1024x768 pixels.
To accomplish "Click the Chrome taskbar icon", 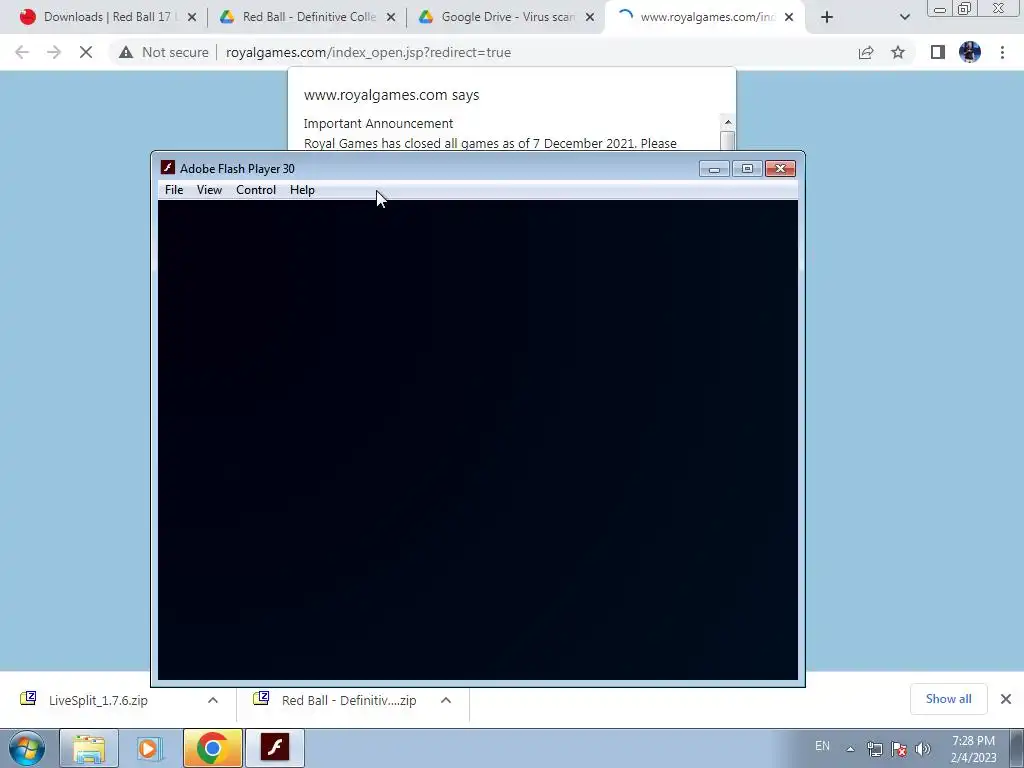I will [x=212, y=748].
